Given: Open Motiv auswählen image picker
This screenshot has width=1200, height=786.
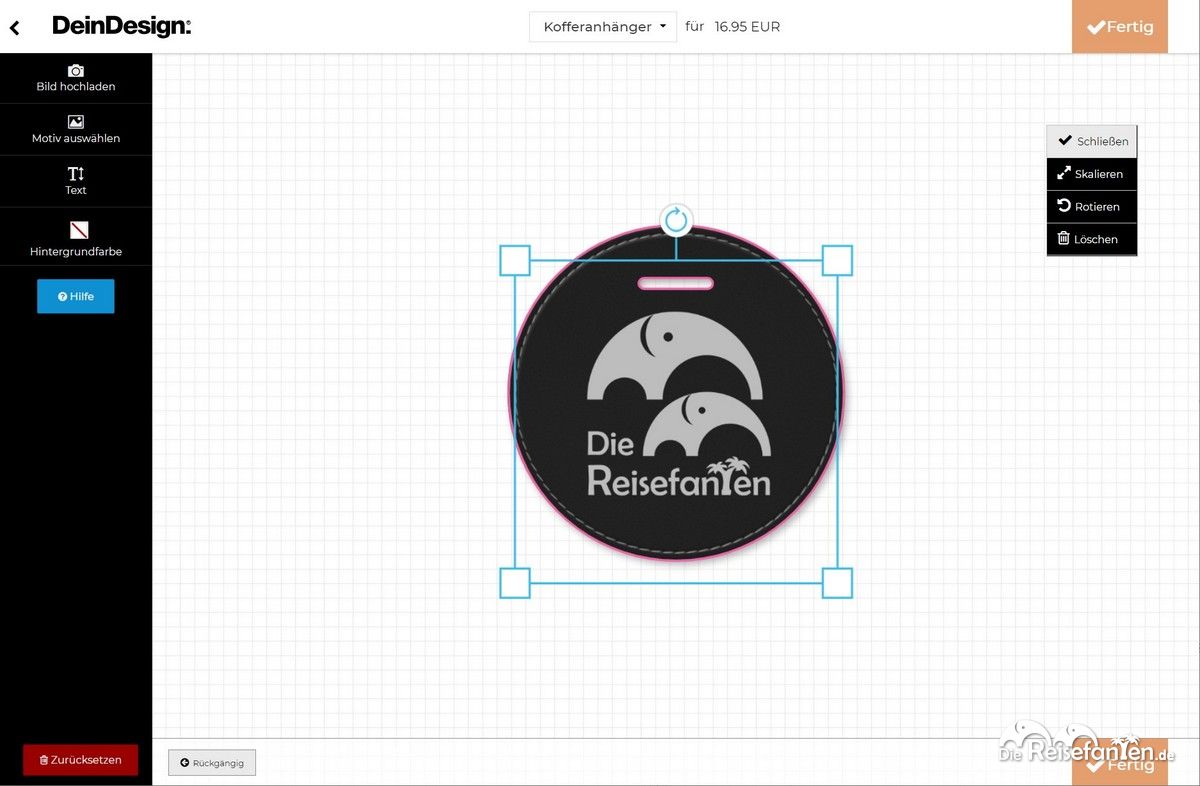Looking at the screenshot, I should point(76,129).
